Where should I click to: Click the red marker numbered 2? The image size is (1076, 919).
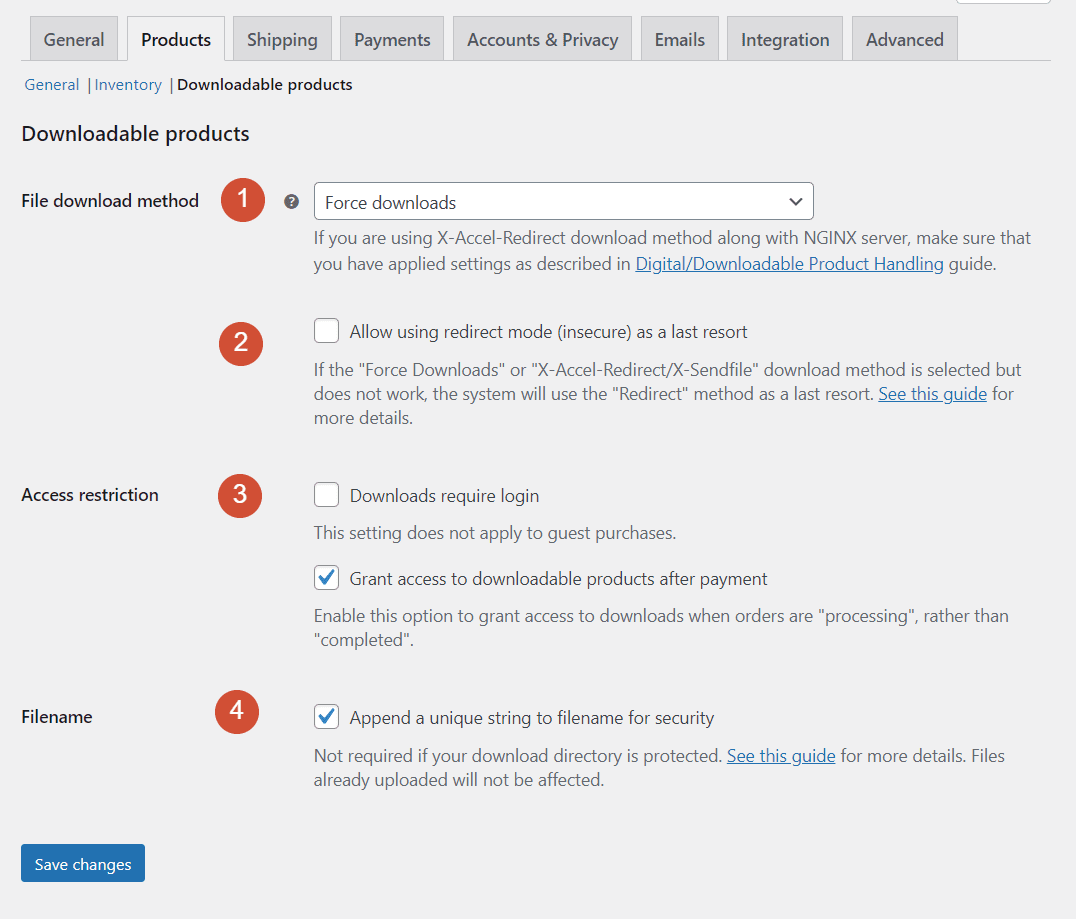(x=241, y=343)
